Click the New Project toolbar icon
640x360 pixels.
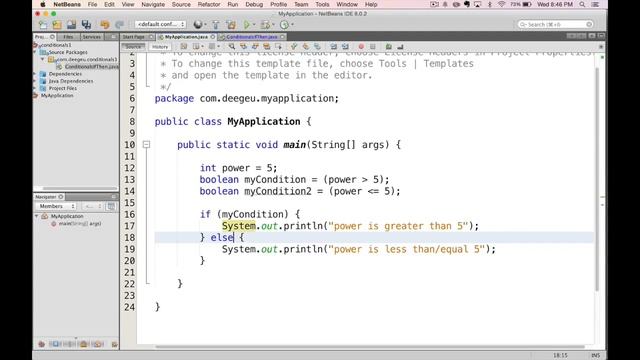[57, 24]
